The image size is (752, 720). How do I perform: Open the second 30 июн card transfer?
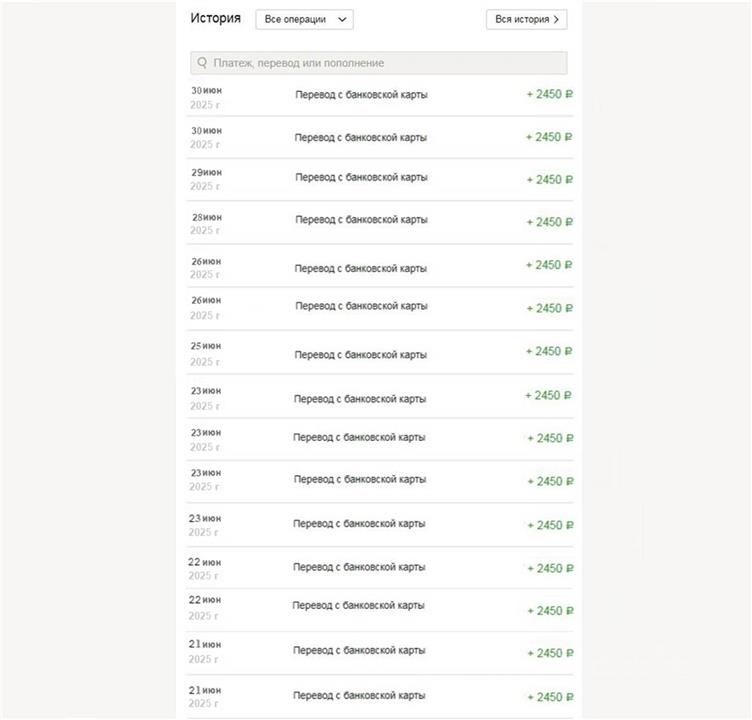point(361,137)
